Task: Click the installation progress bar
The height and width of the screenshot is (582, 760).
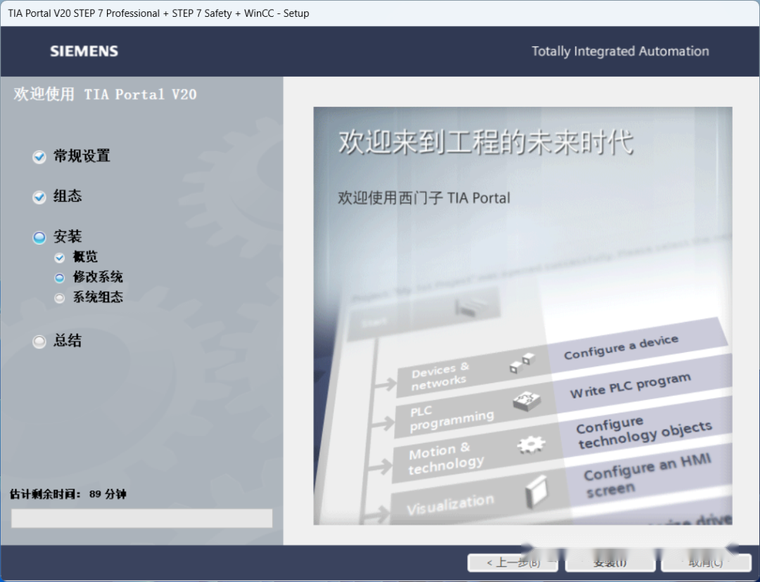Action: click(142, 518)
